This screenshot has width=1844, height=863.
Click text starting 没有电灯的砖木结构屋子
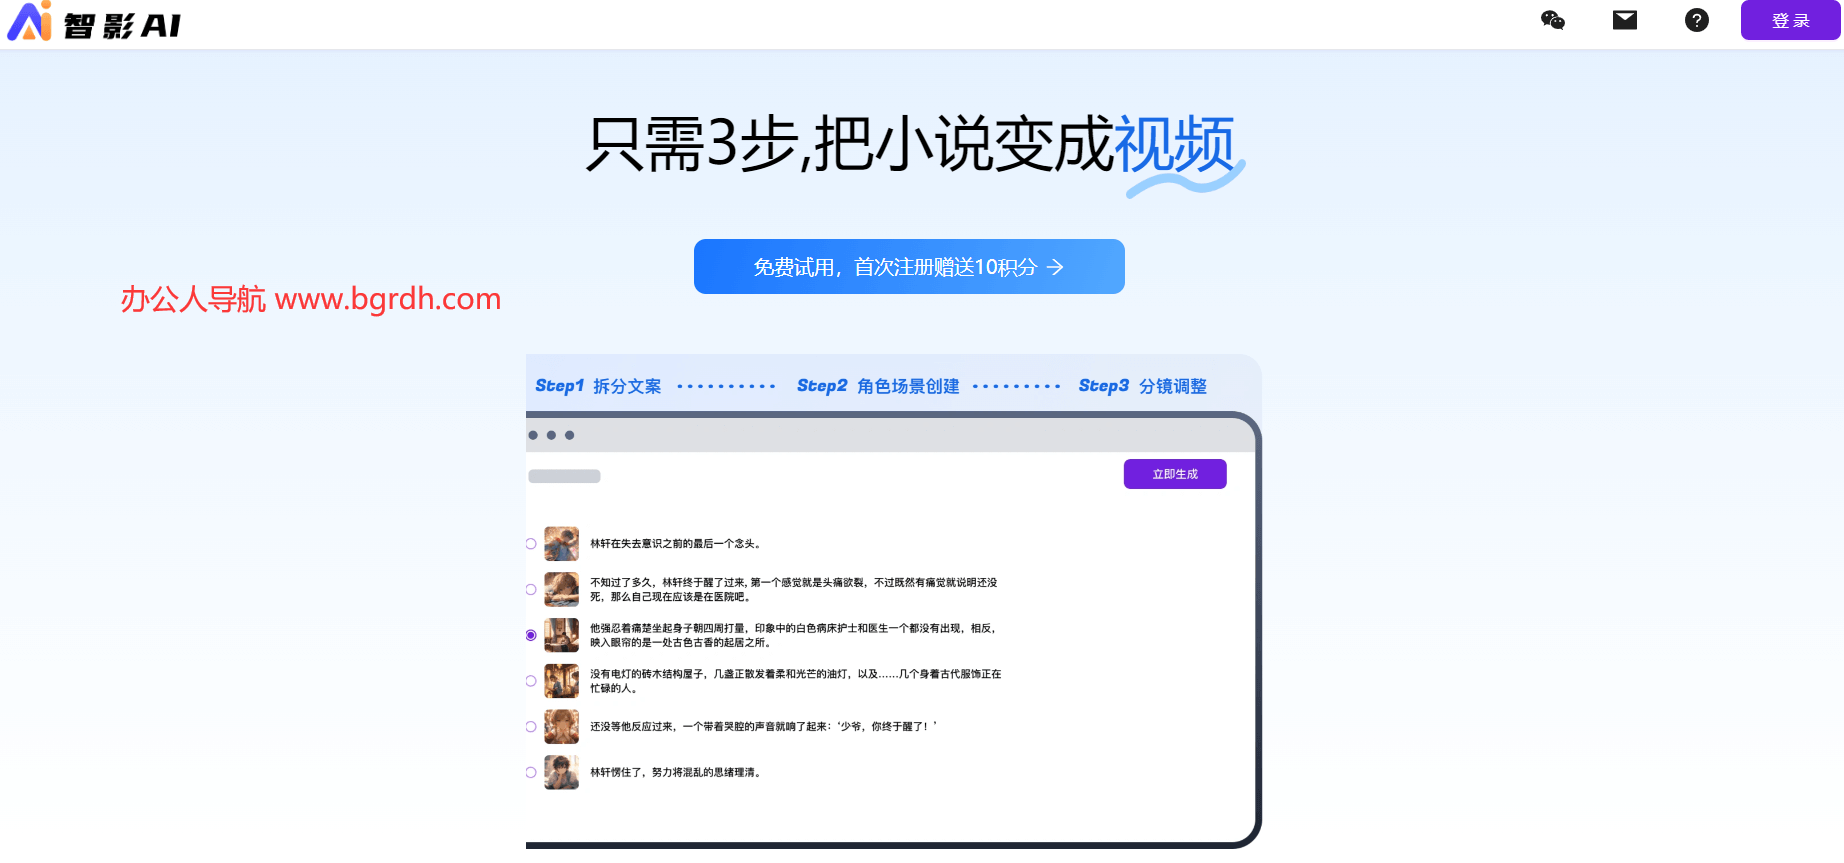pyautogui.click(x=795, y=681)
